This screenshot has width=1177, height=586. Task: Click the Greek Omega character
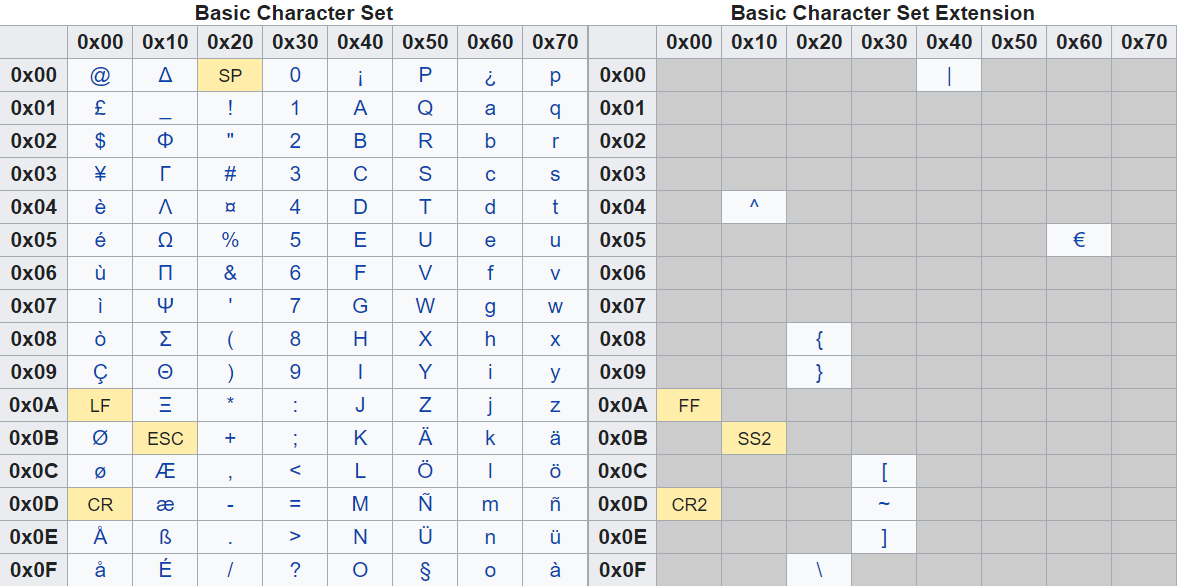(165, 240)
